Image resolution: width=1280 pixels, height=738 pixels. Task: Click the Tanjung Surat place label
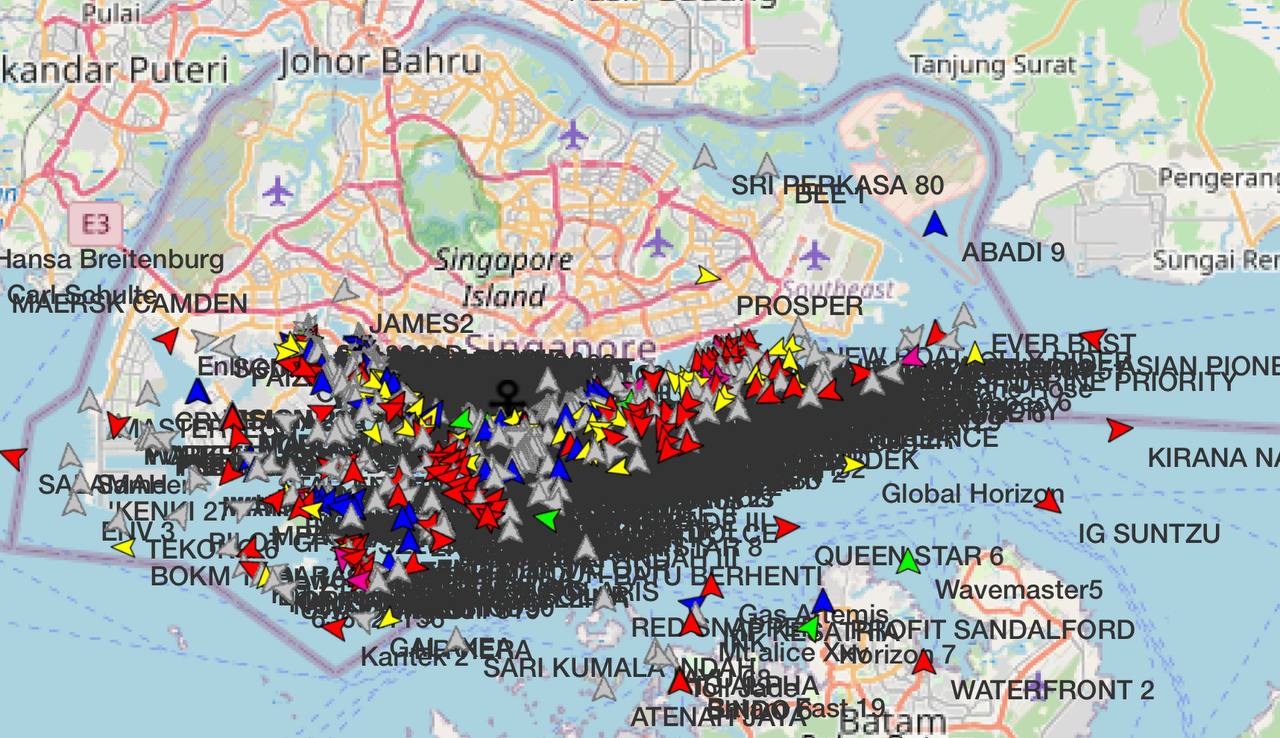click(x=993, y=66)
